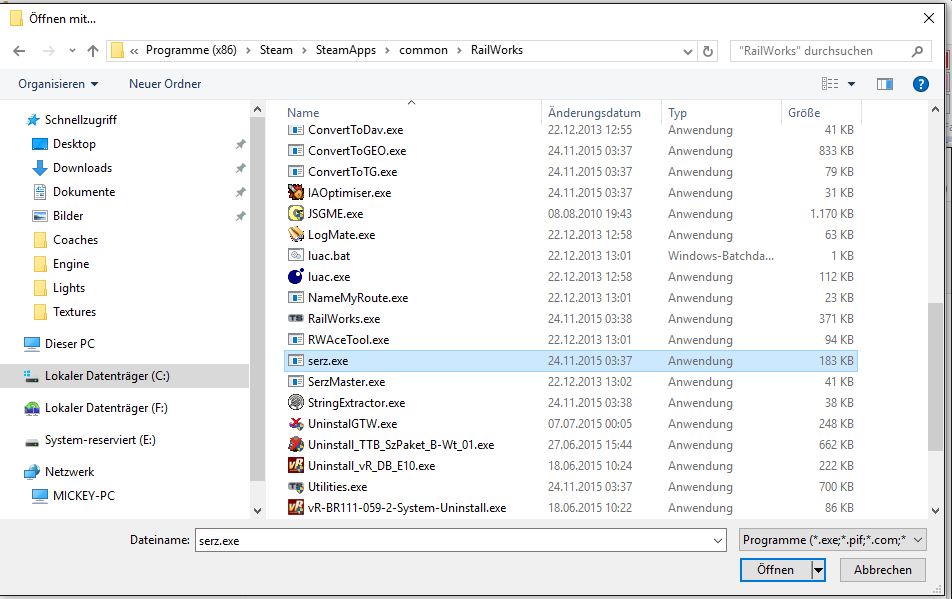Click the JSGME.exe file icon

296,214
